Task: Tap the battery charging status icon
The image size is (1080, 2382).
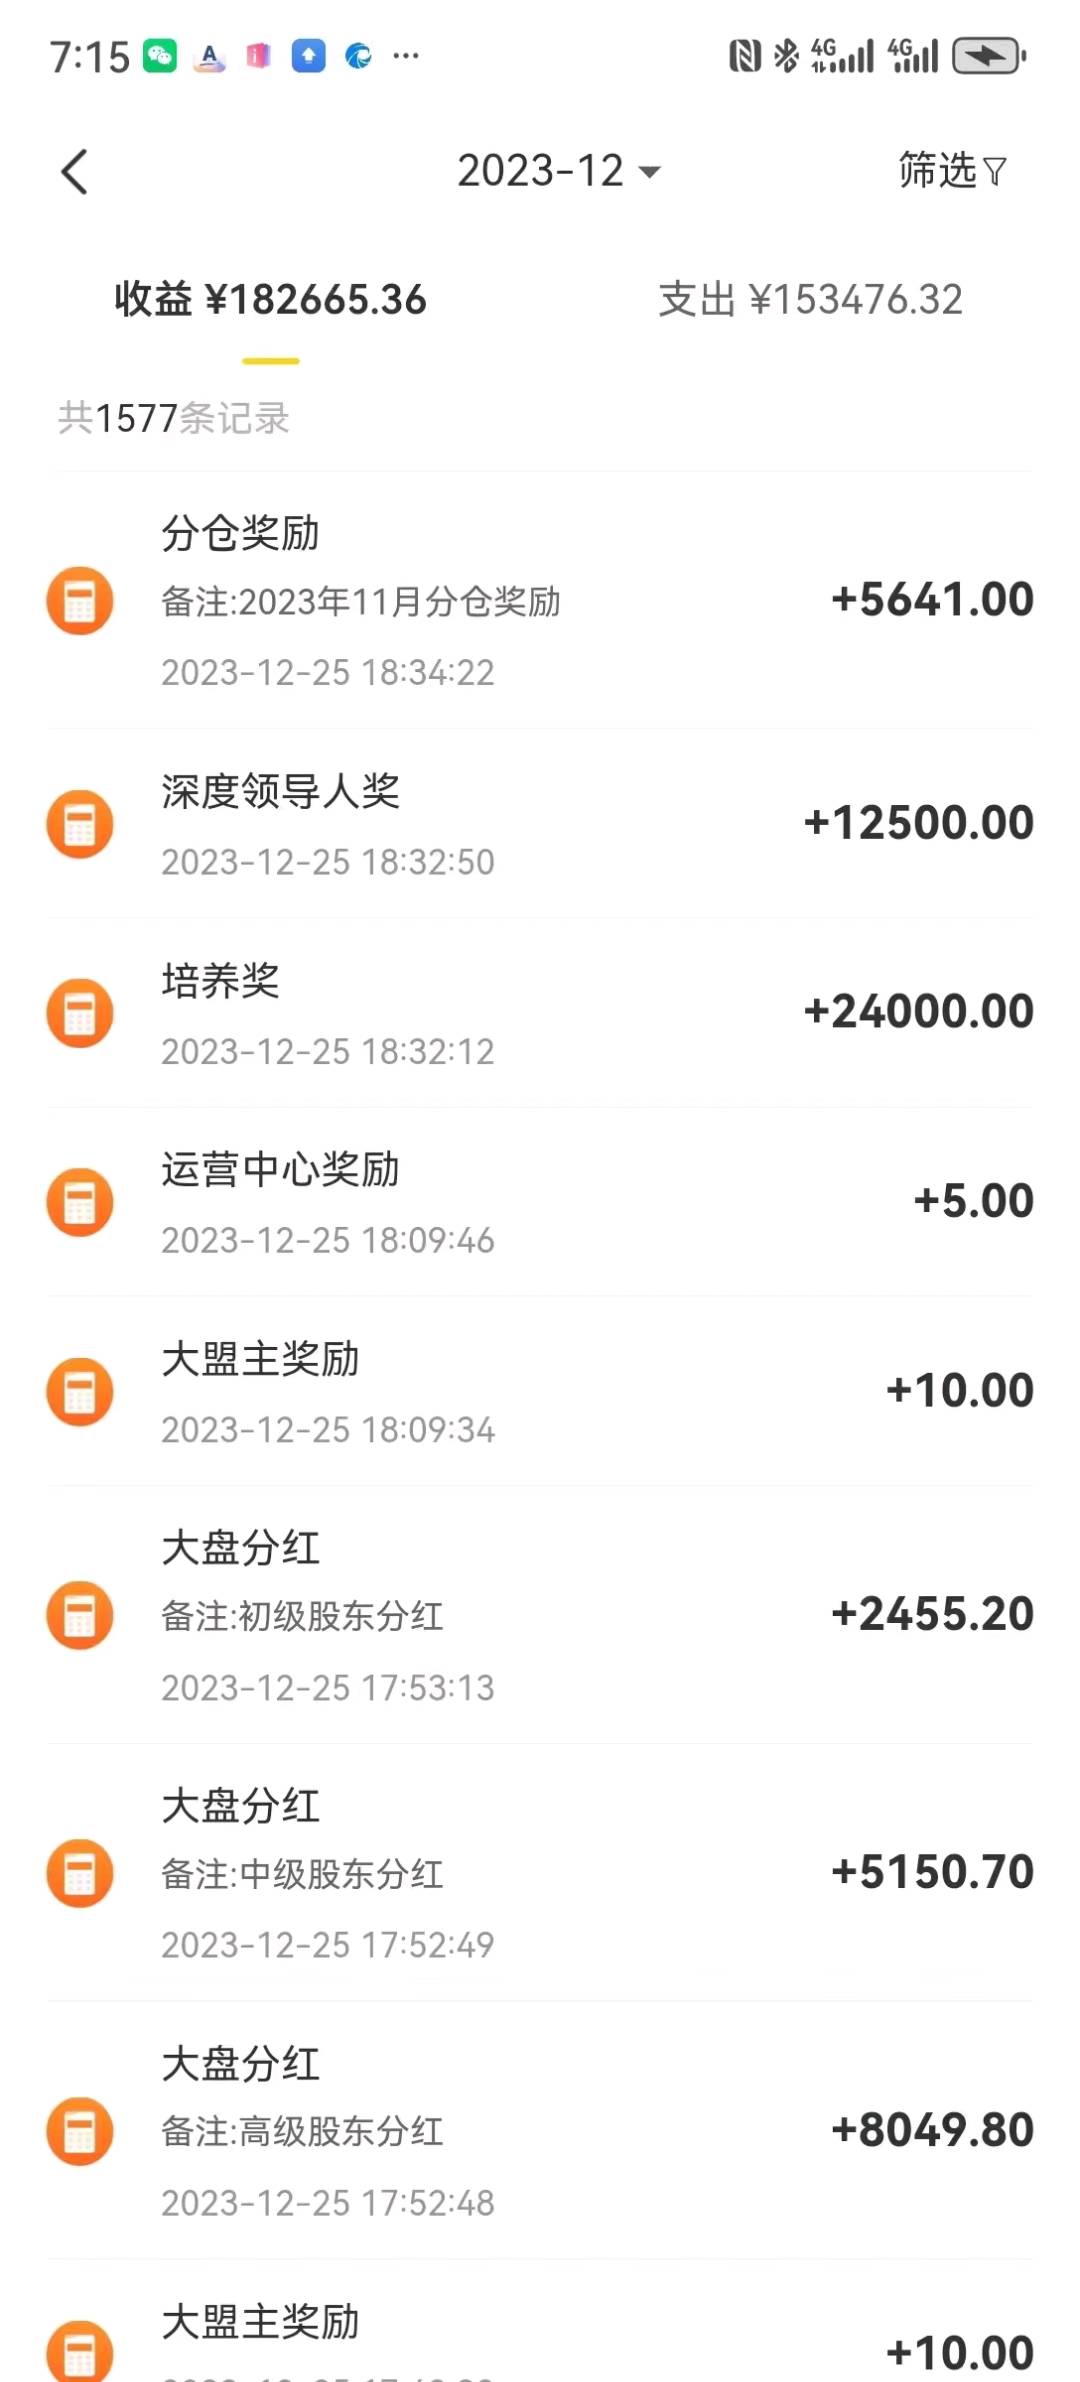Action: [x=988, y=56]
